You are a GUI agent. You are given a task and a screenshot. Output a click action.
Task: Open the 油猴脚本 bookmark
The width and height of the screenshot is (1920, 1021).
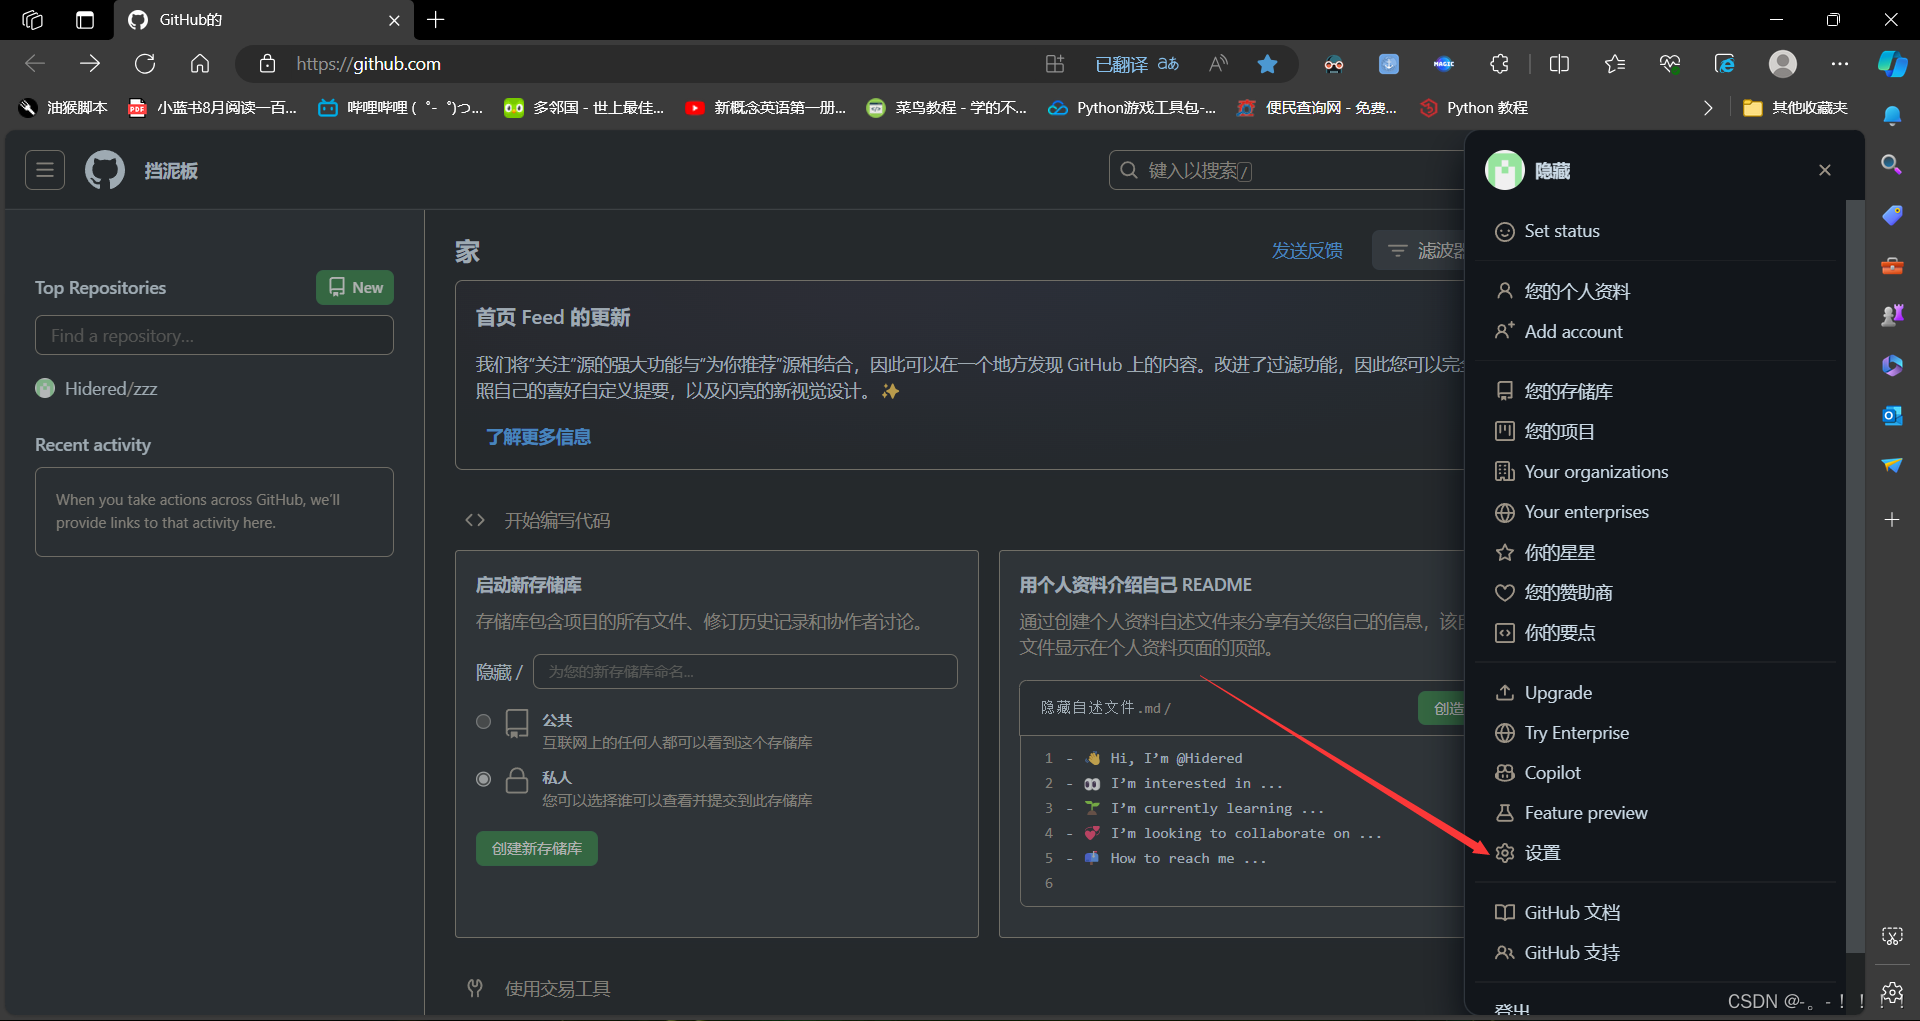[x=64, y=107]
